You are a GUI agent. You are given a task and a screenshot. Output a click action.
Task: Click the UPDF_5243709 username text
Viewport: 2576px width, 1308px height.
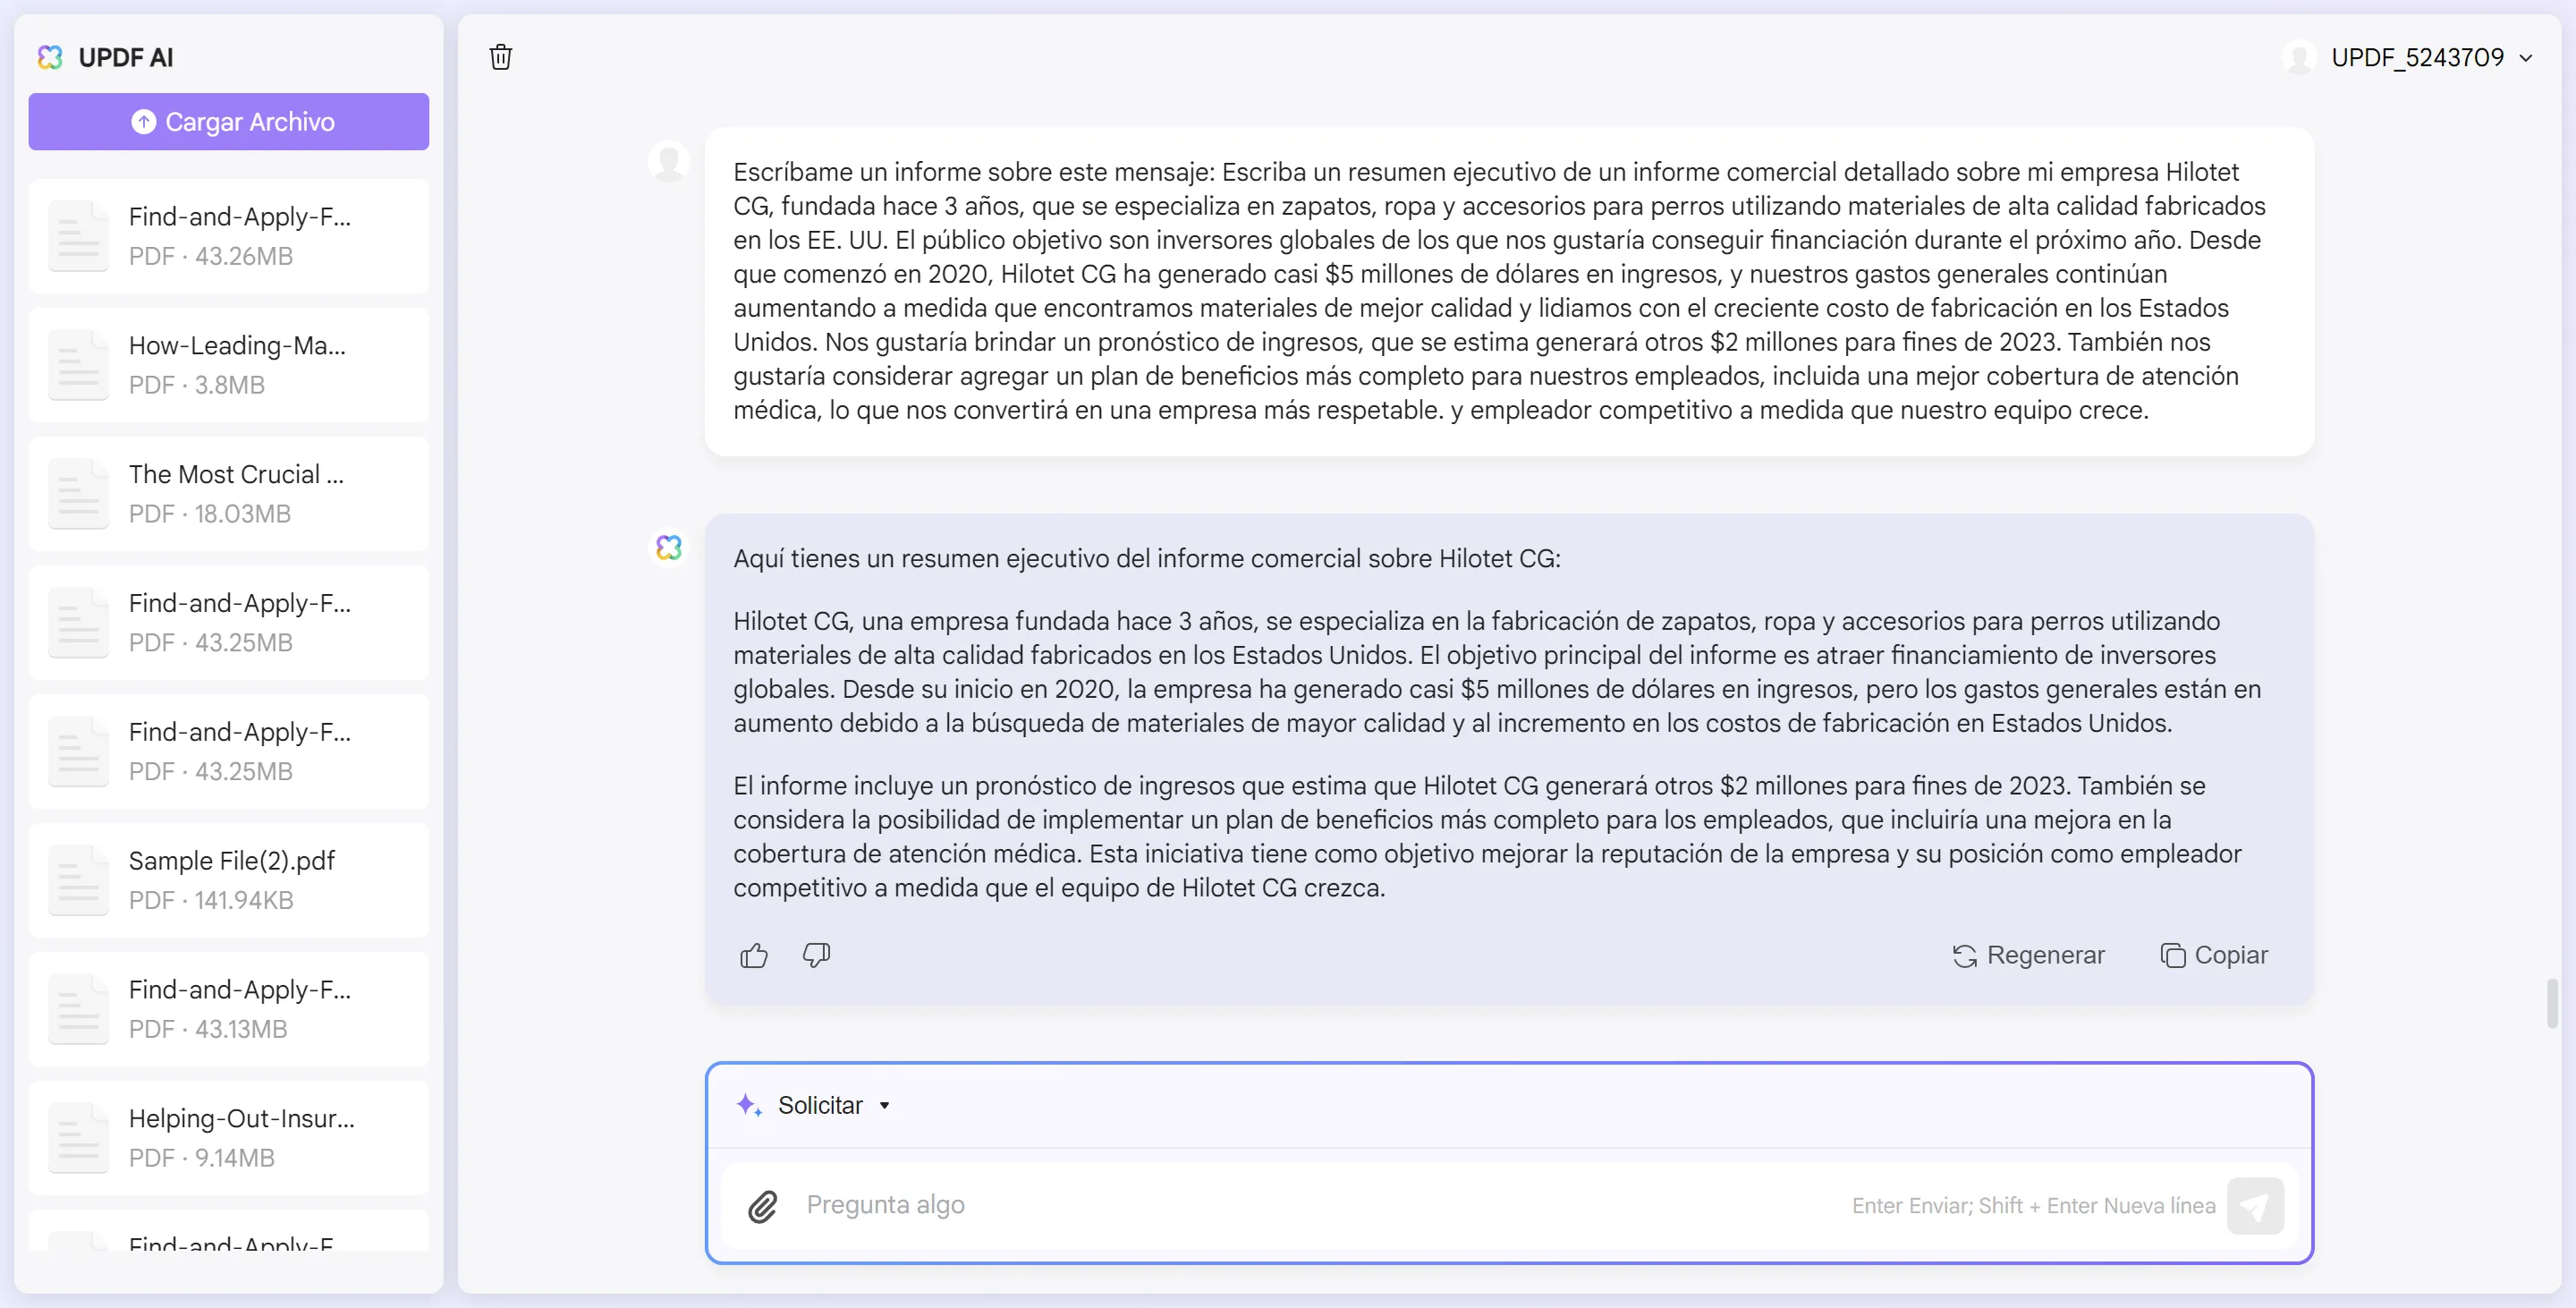[x=2418, y=58]
